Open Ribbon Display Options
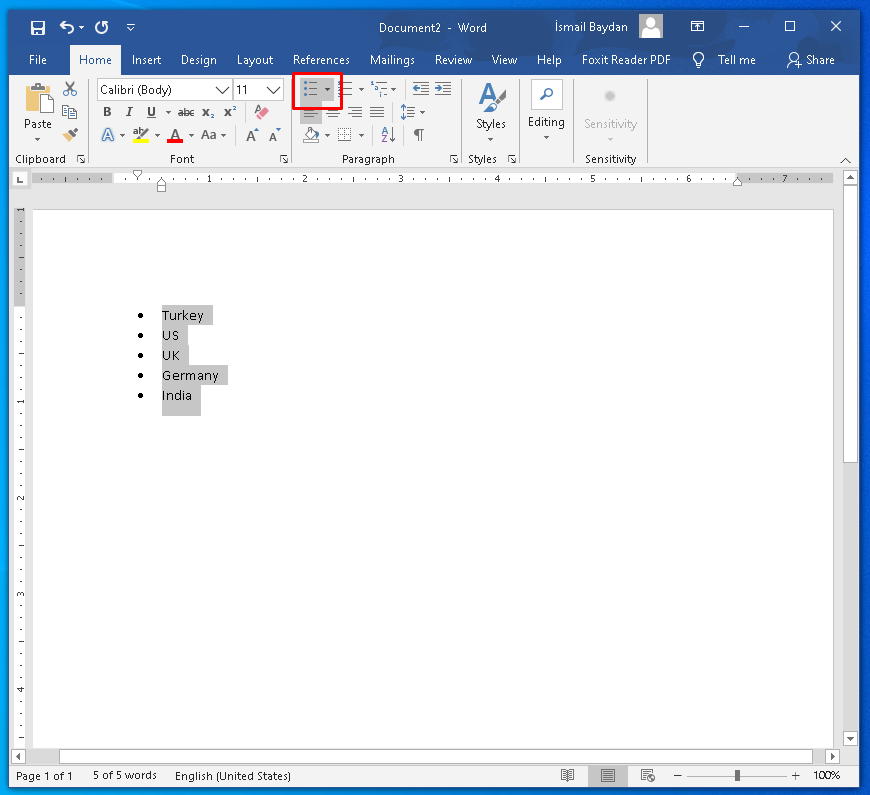The height and width of the screenshot is (795, 870). coord(697,26)
